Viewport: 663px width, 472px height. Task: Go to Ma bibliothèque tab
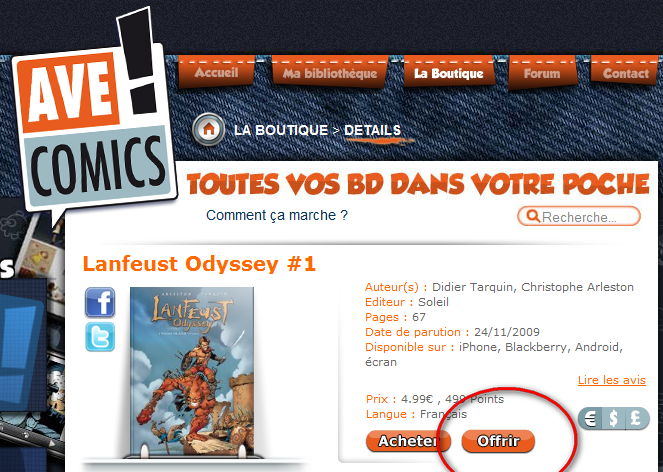click(330, 73)
